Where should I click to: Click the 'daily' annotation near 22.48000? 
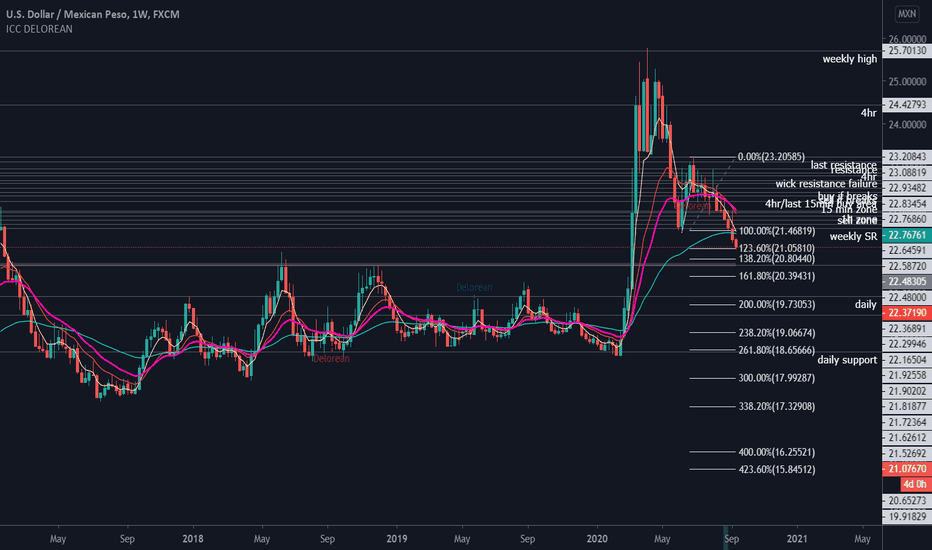[865, 304]
